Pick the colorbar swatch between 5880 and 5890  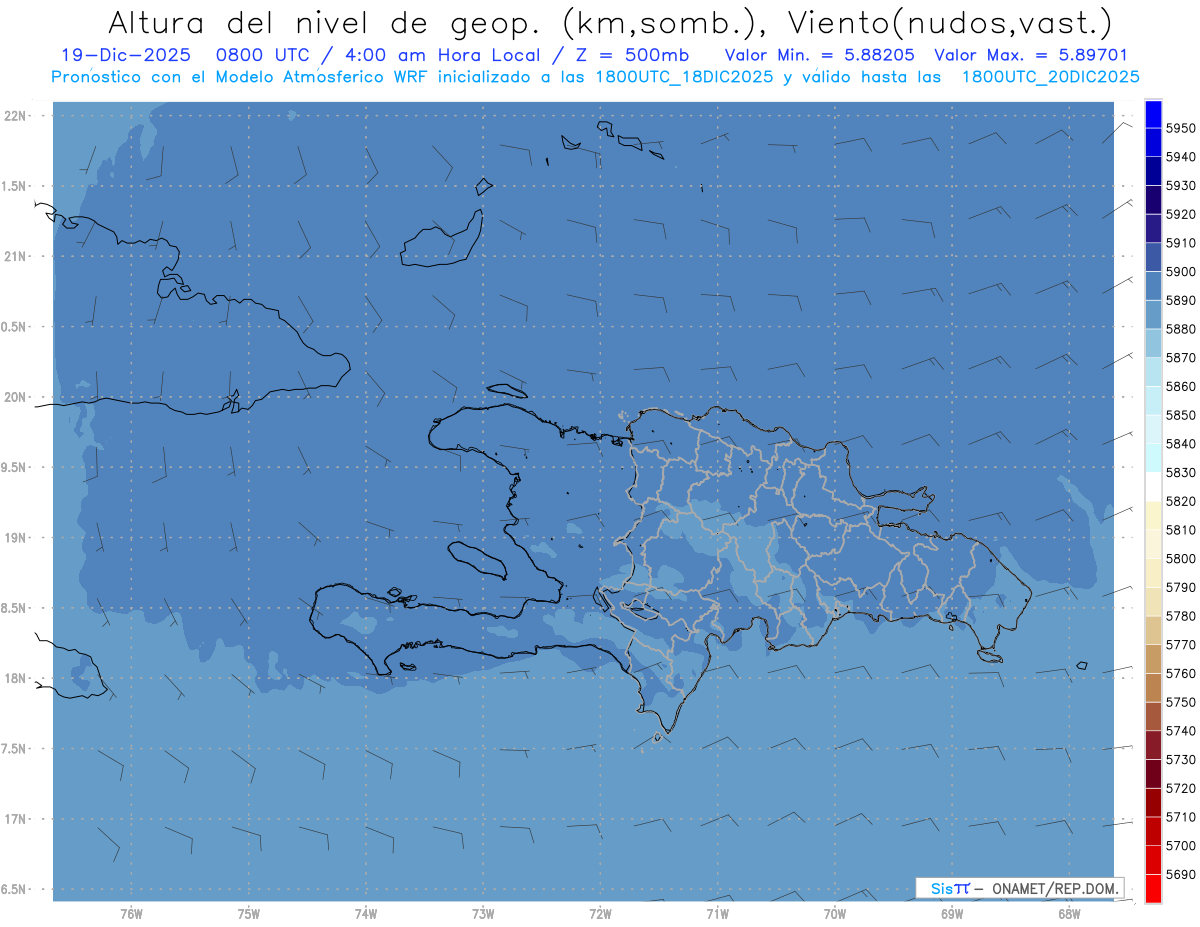(x=1153, y=314)
